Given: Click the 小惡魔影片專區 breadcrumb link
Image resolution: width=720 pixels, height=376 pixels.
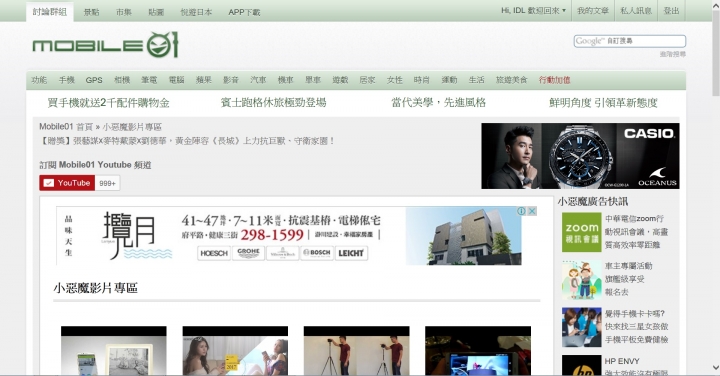Looking at the screenshot, I should (132, 127).
